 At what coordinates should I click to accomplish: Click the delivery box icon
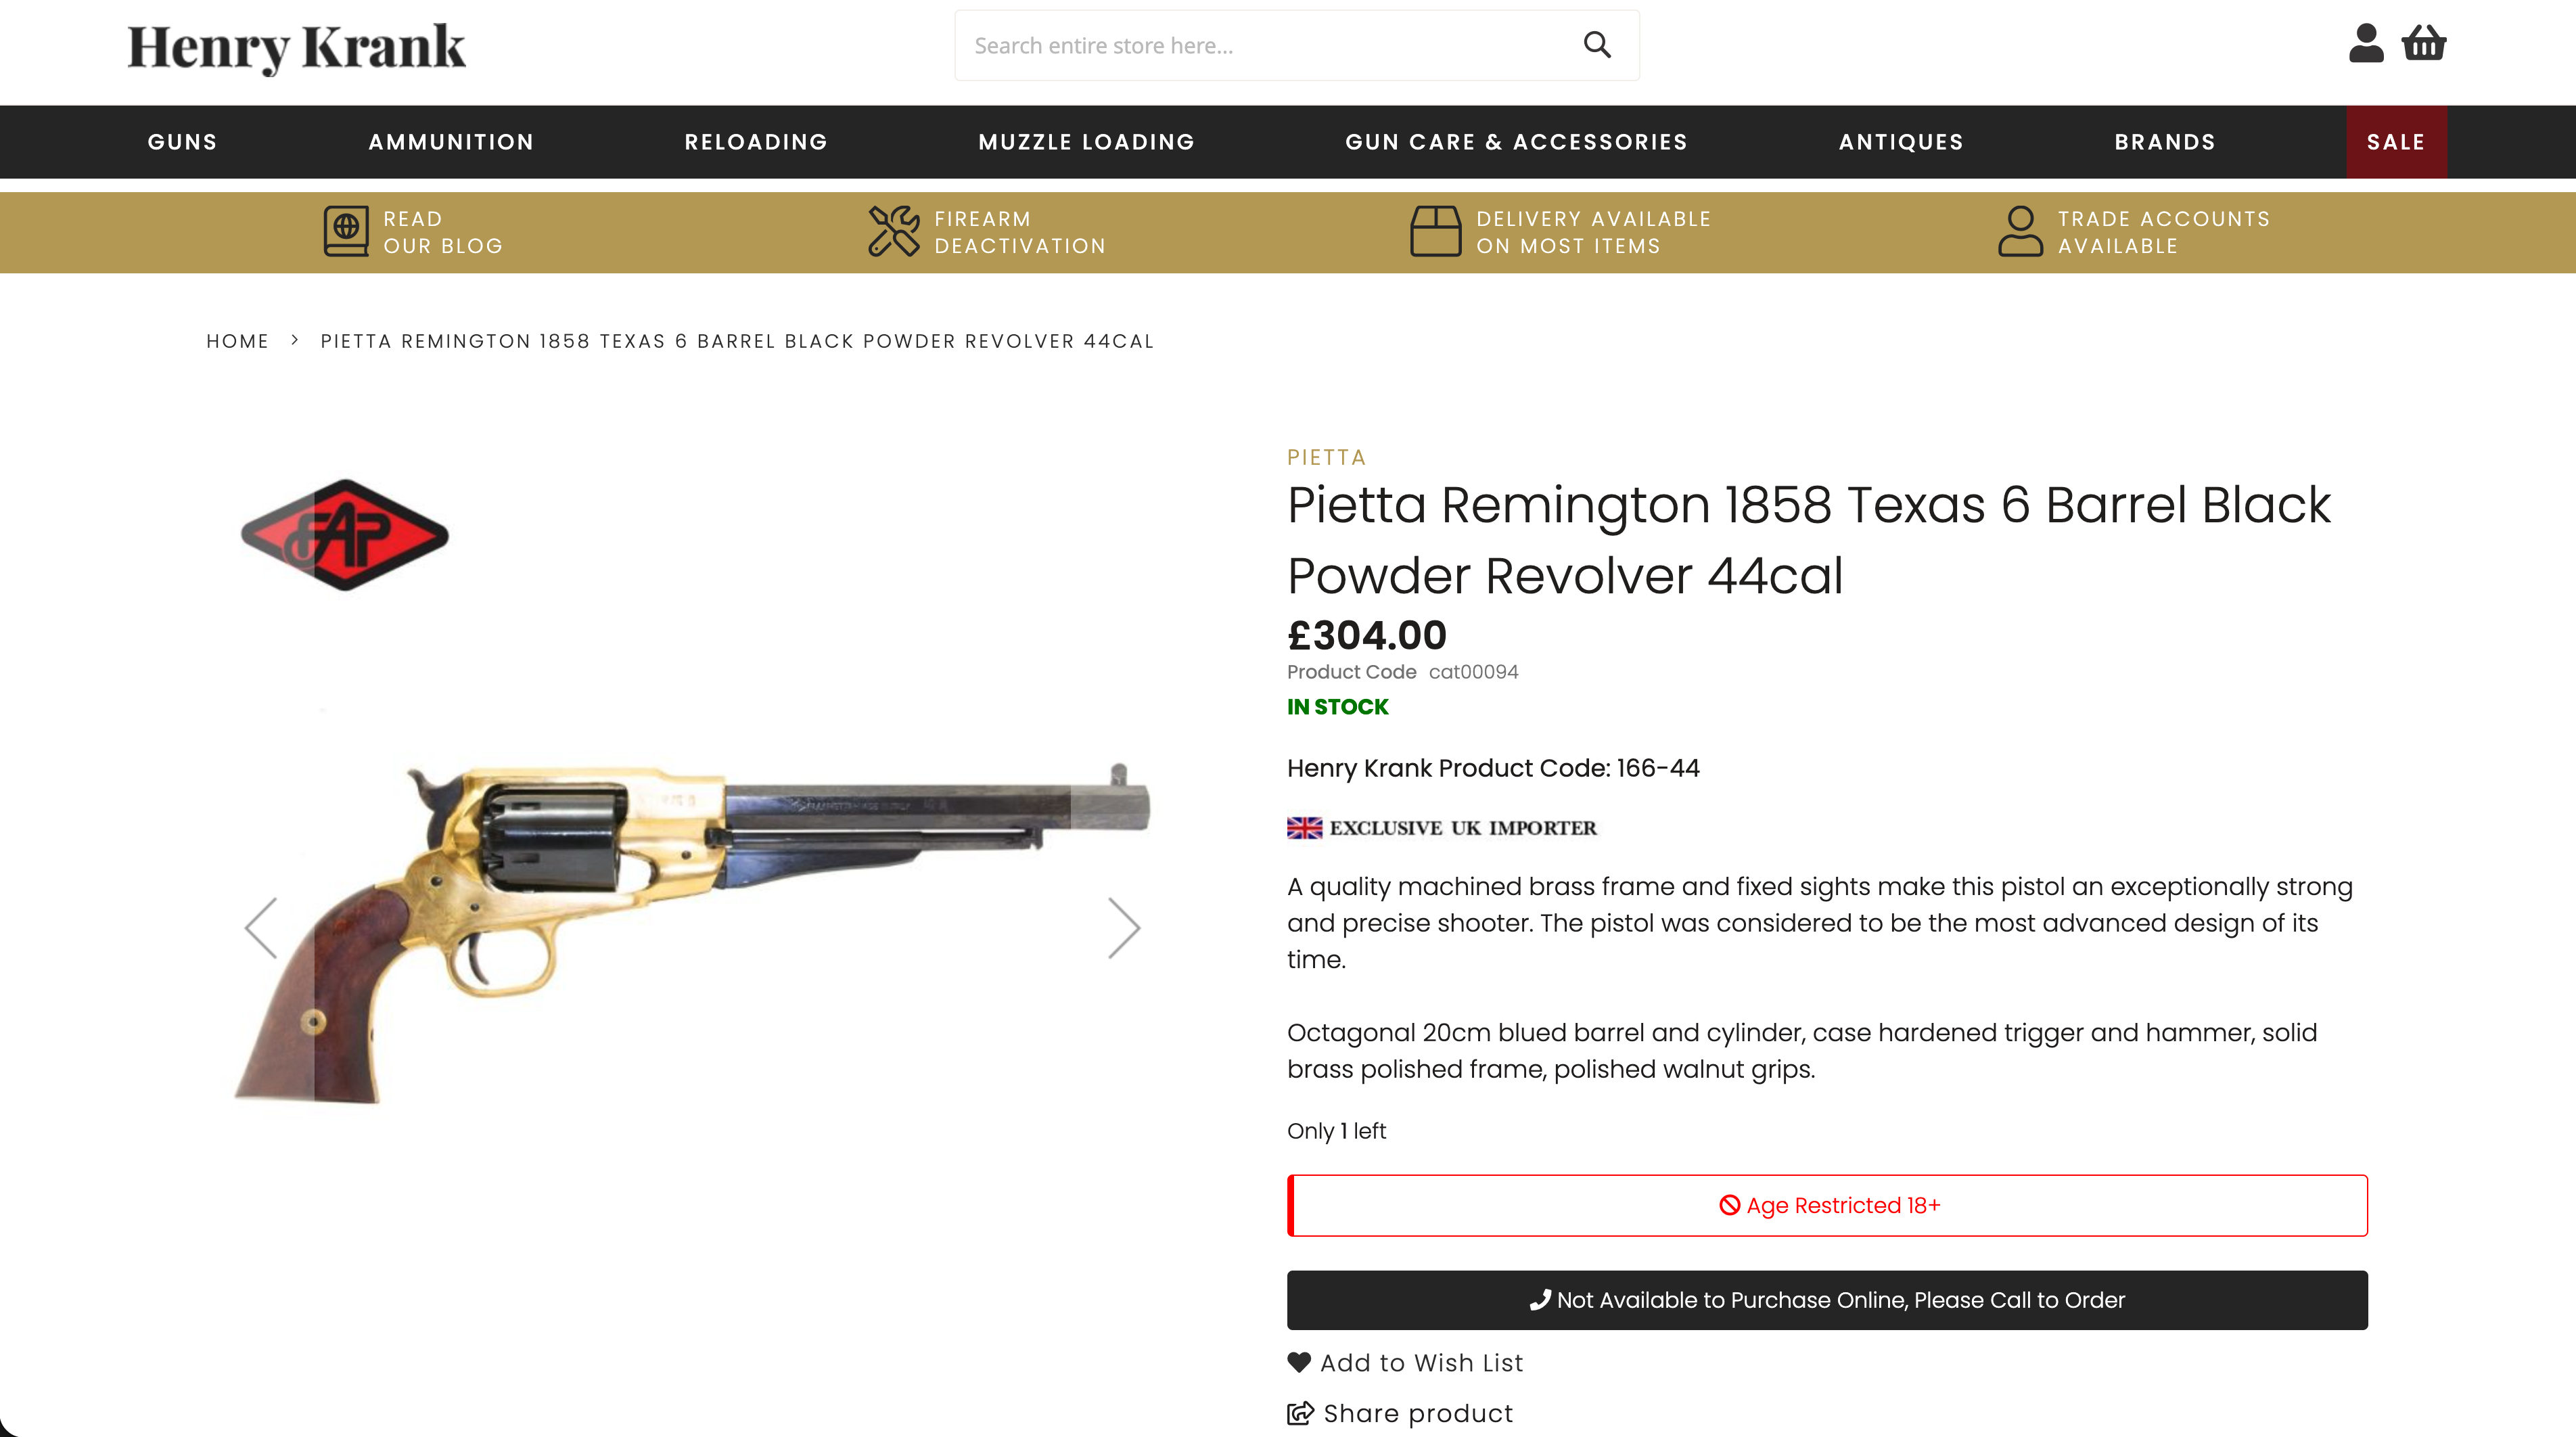pos(1435,231)
